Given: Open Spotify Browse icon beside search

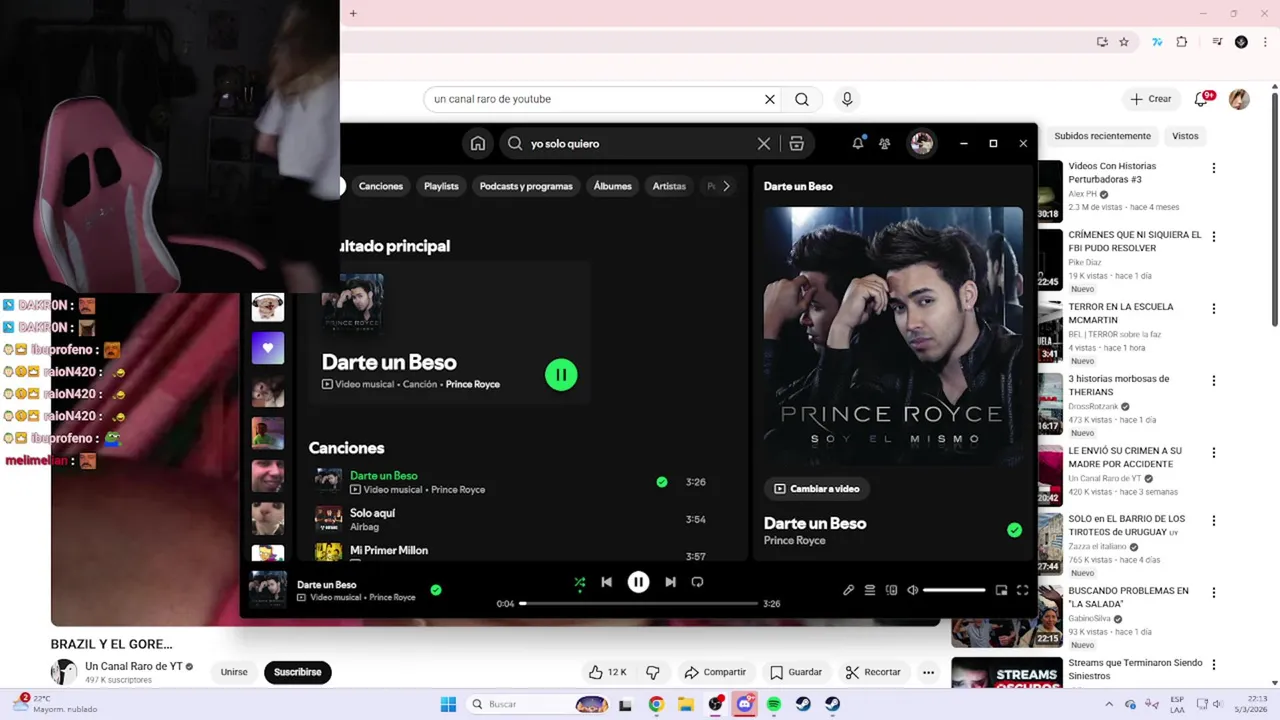Looking at the screenshot, I should click(x=797, y=143).
